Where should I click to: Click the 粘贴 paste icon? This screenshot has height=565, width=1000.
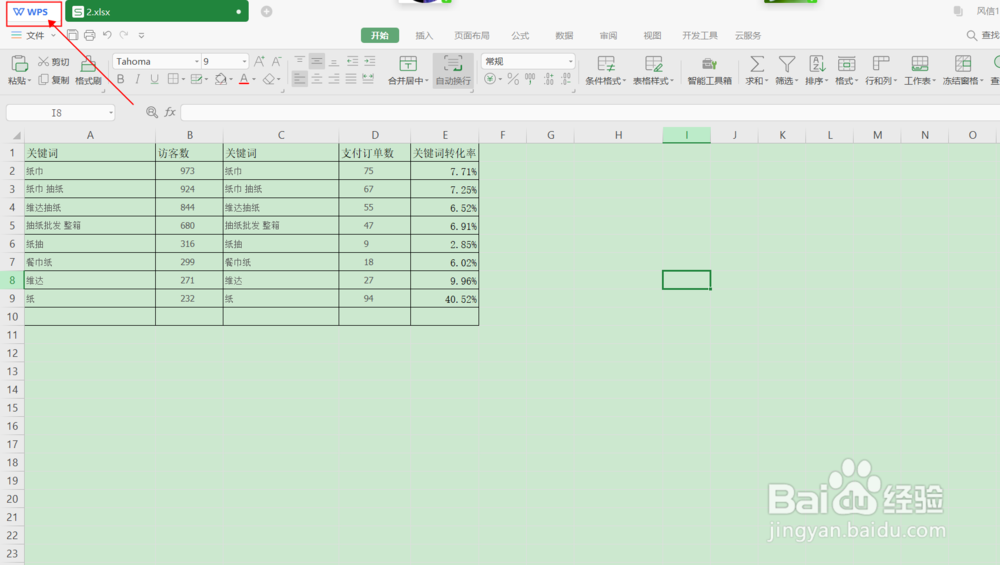coord(19,64)
